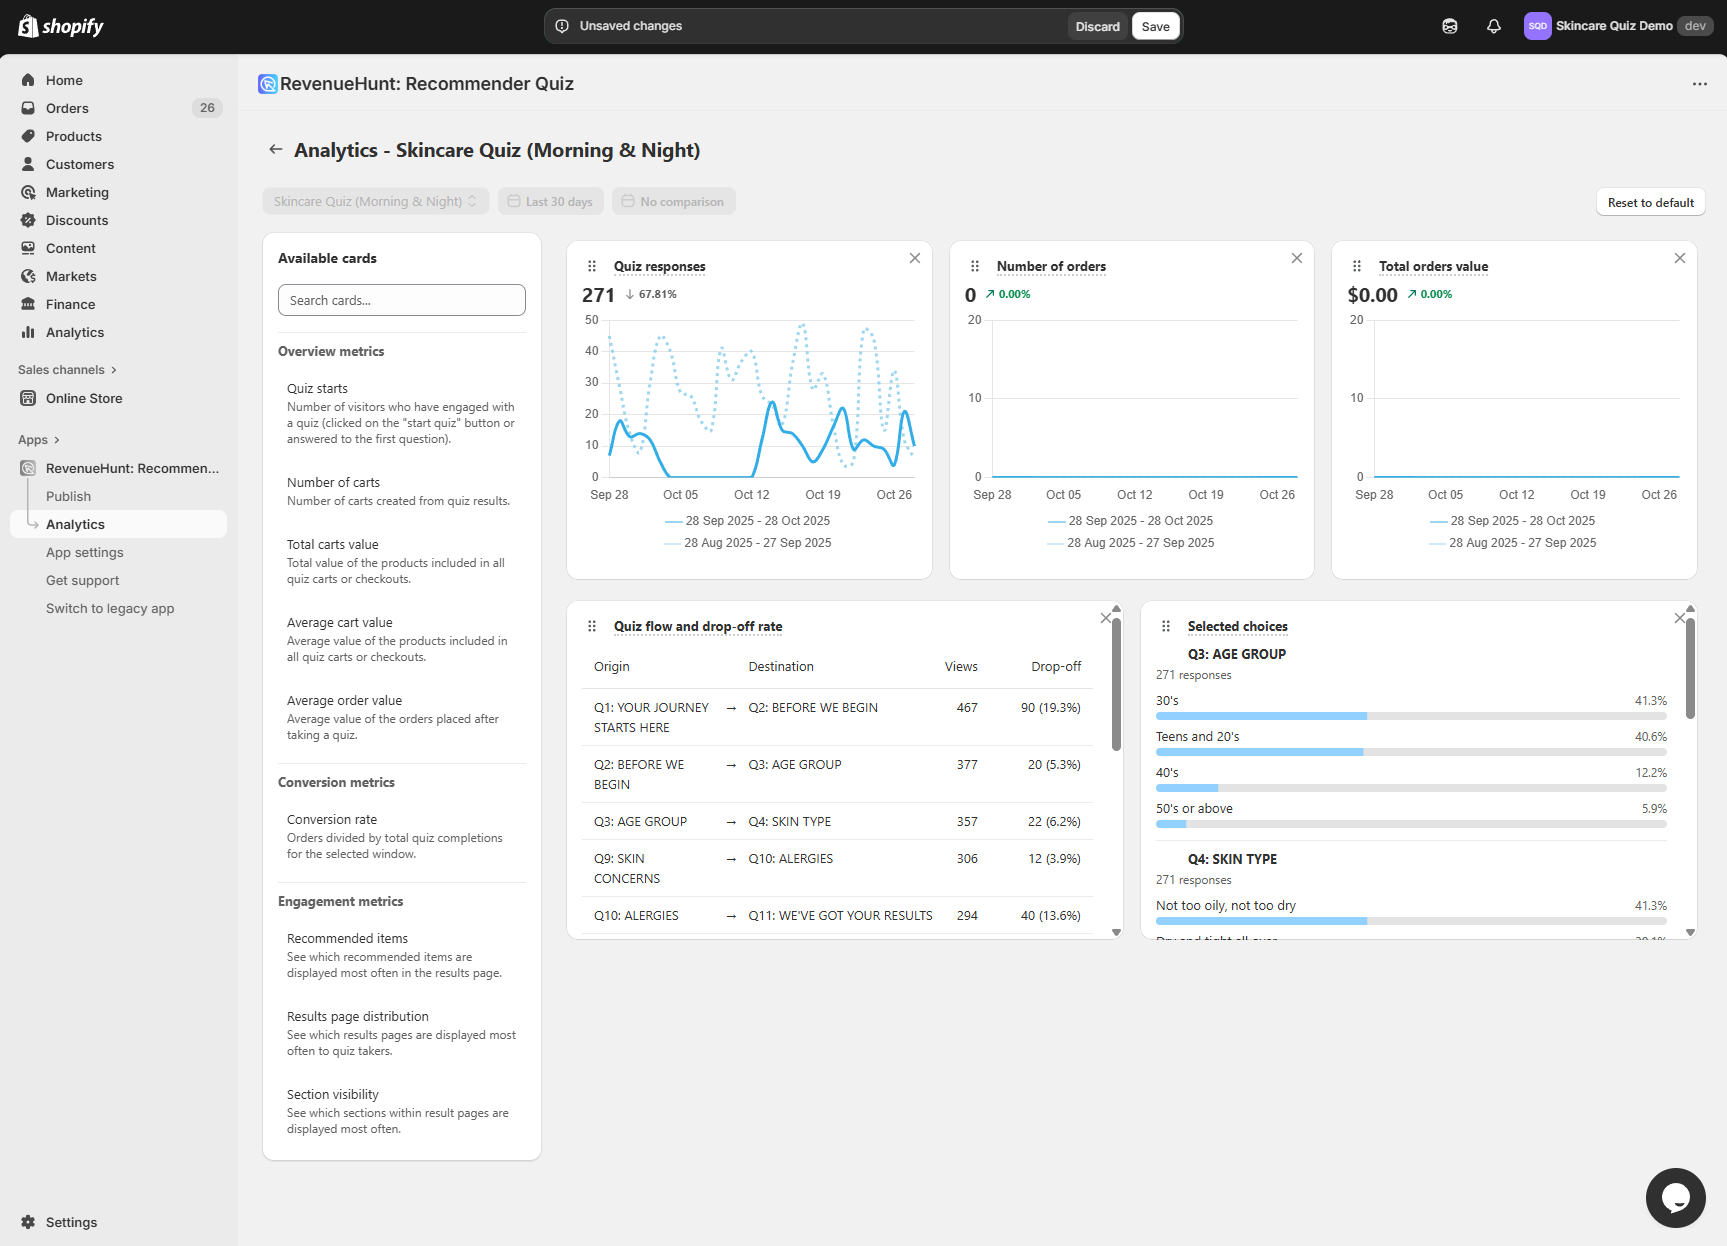Viewport: 1727px width, 1246px height.
Task: Expand the Apps section chevron
Action: pyautogui.click(x=58, y=439)
